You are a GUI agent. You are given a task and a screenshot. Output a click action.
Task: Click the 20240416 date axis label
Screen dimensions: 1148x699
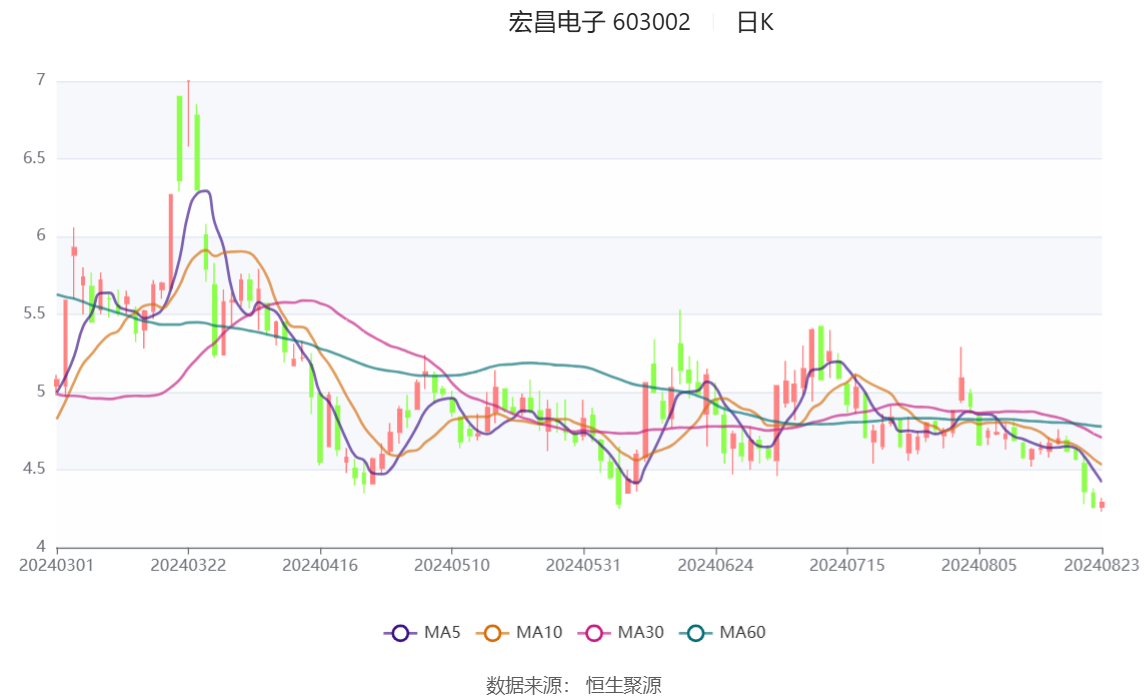pyautogui.click(x=320, y=565)
